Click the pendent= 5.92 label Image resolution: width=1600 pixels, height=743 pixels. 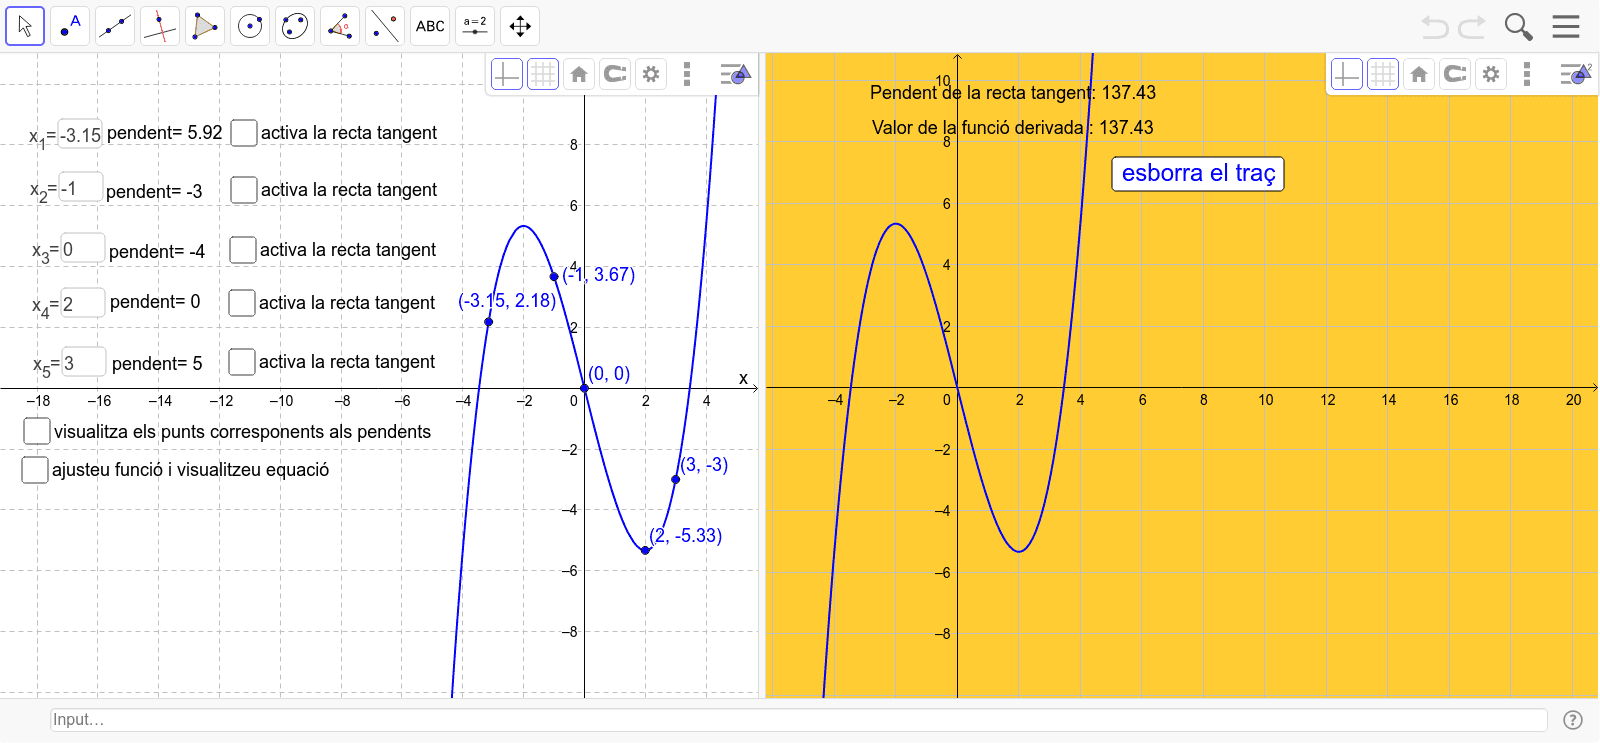[x=165, y=132]
